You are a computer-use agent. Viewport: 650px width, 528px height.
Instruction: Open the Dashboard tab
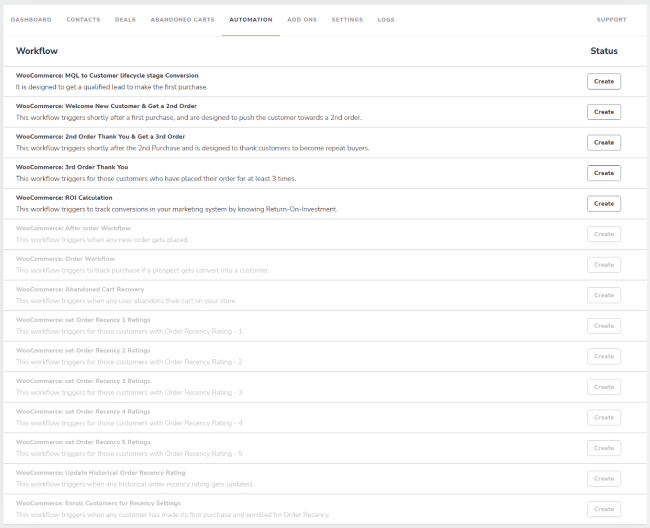[31, 19]
